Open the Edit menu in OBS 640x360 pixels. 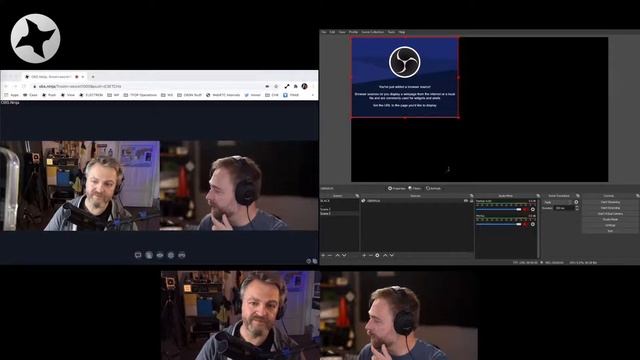click(332, 32)
